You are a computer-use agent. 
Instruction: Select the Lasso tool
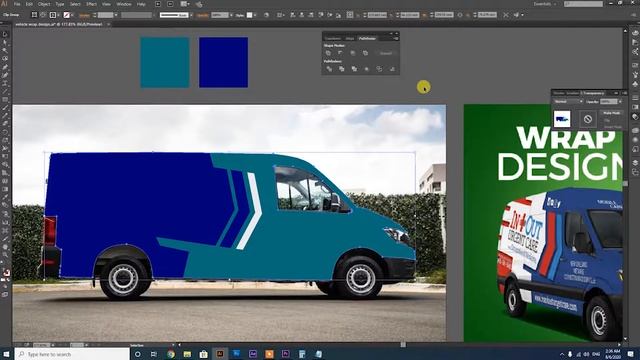pyautogui.click(x=5, y=58)
